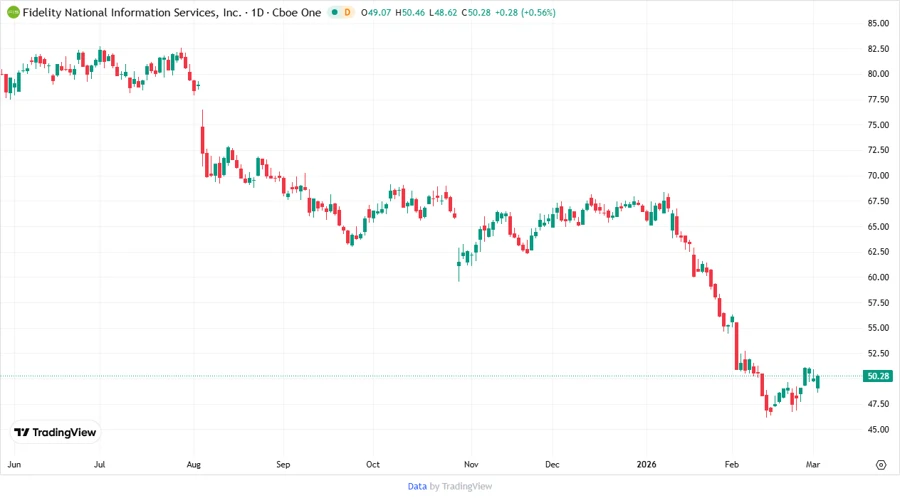Screen dimensions: 900x498
Task: Click the Dec label on time axis
Action: point(552,465)
